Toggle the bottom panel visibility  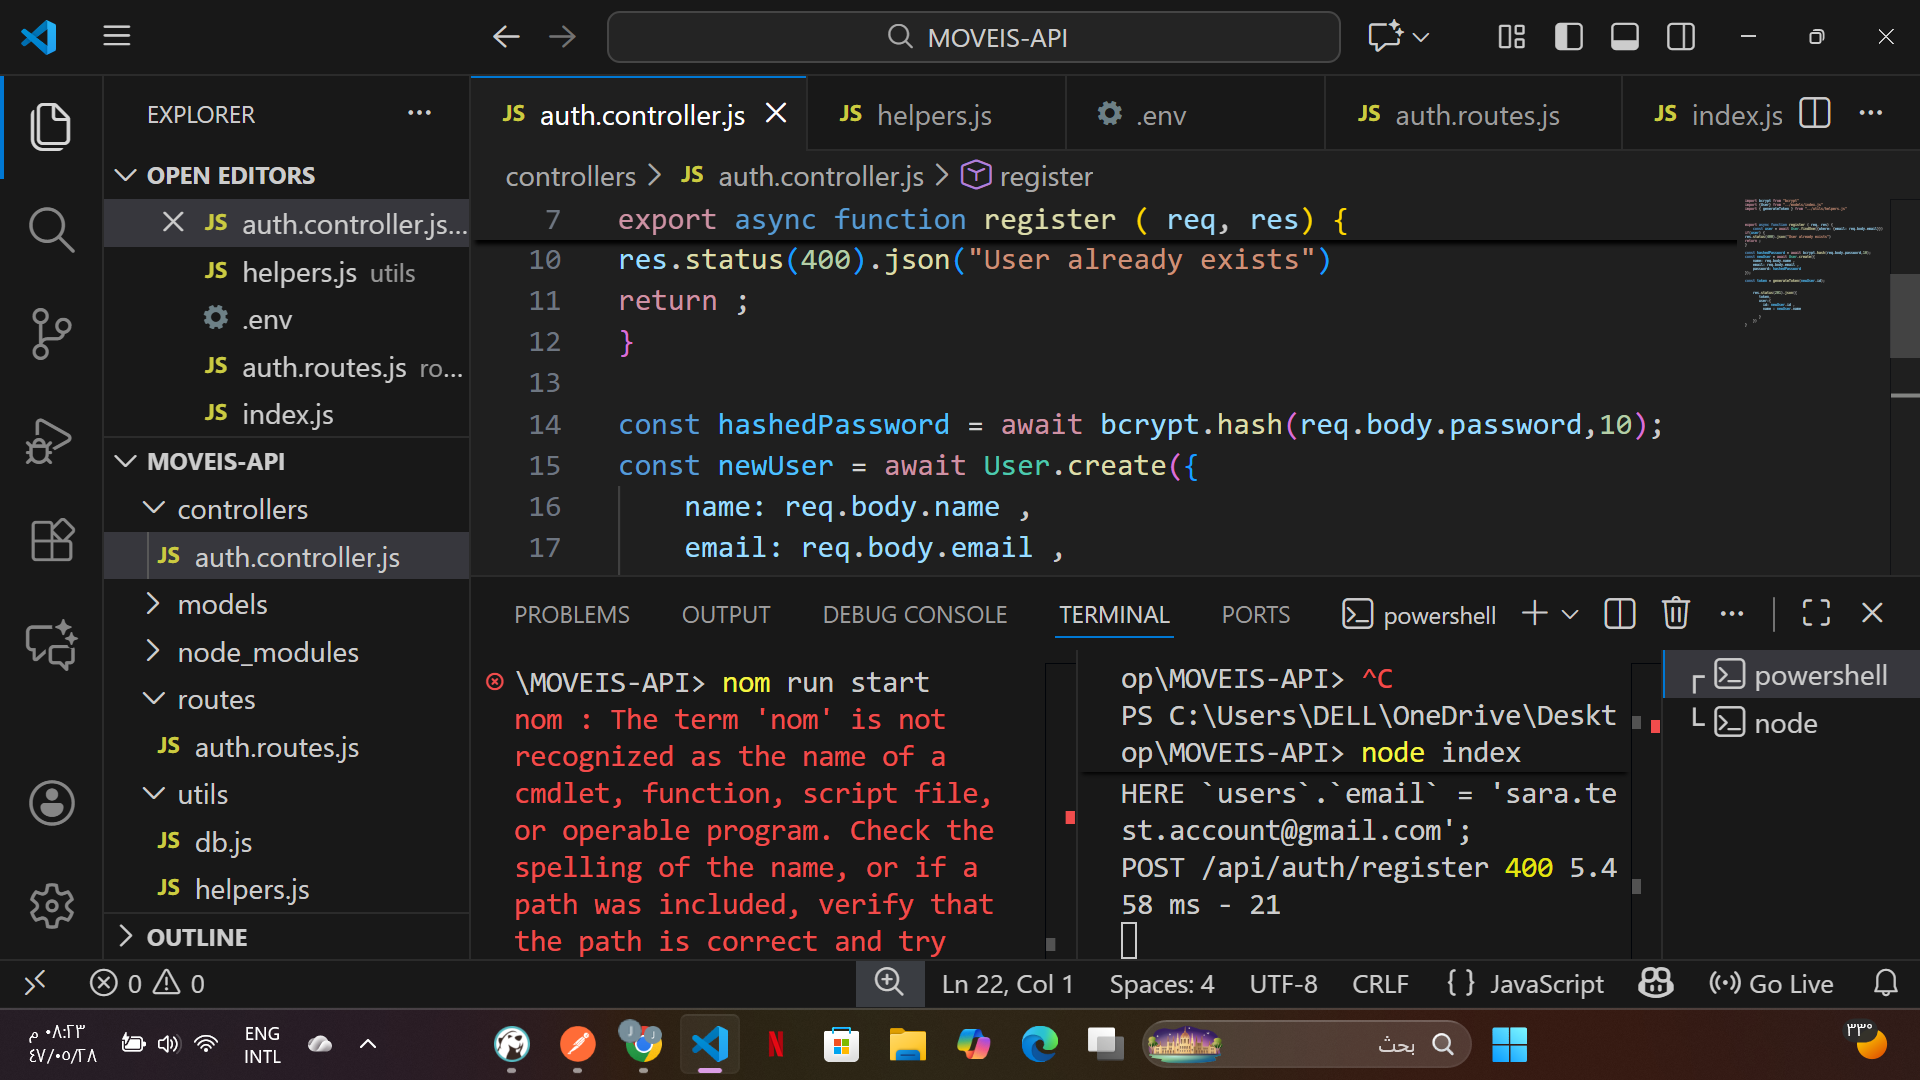pyautogui.click(x=1624, y=37)
